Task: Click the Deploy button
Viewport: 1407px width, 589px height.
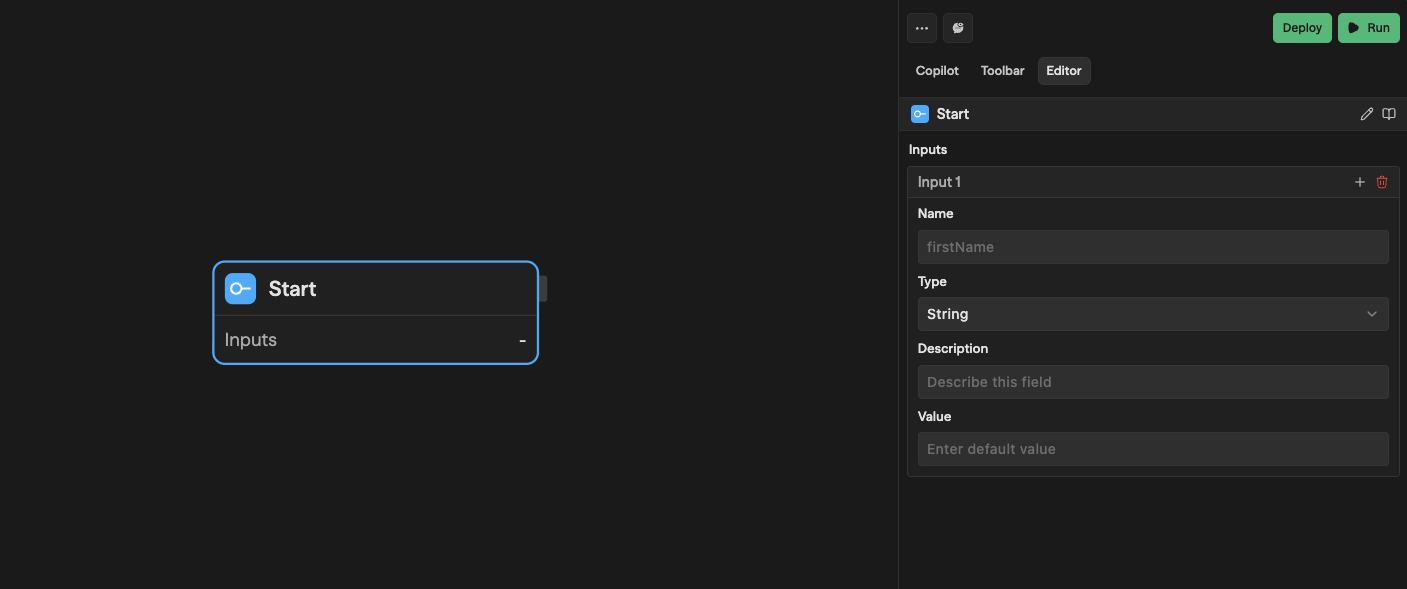Action: 1301,28
